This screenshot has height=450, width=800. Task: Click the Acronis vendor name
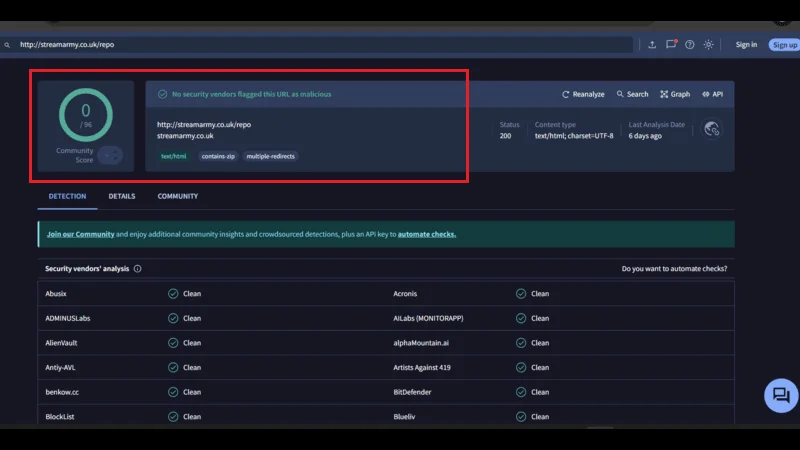tap(405, 294)
